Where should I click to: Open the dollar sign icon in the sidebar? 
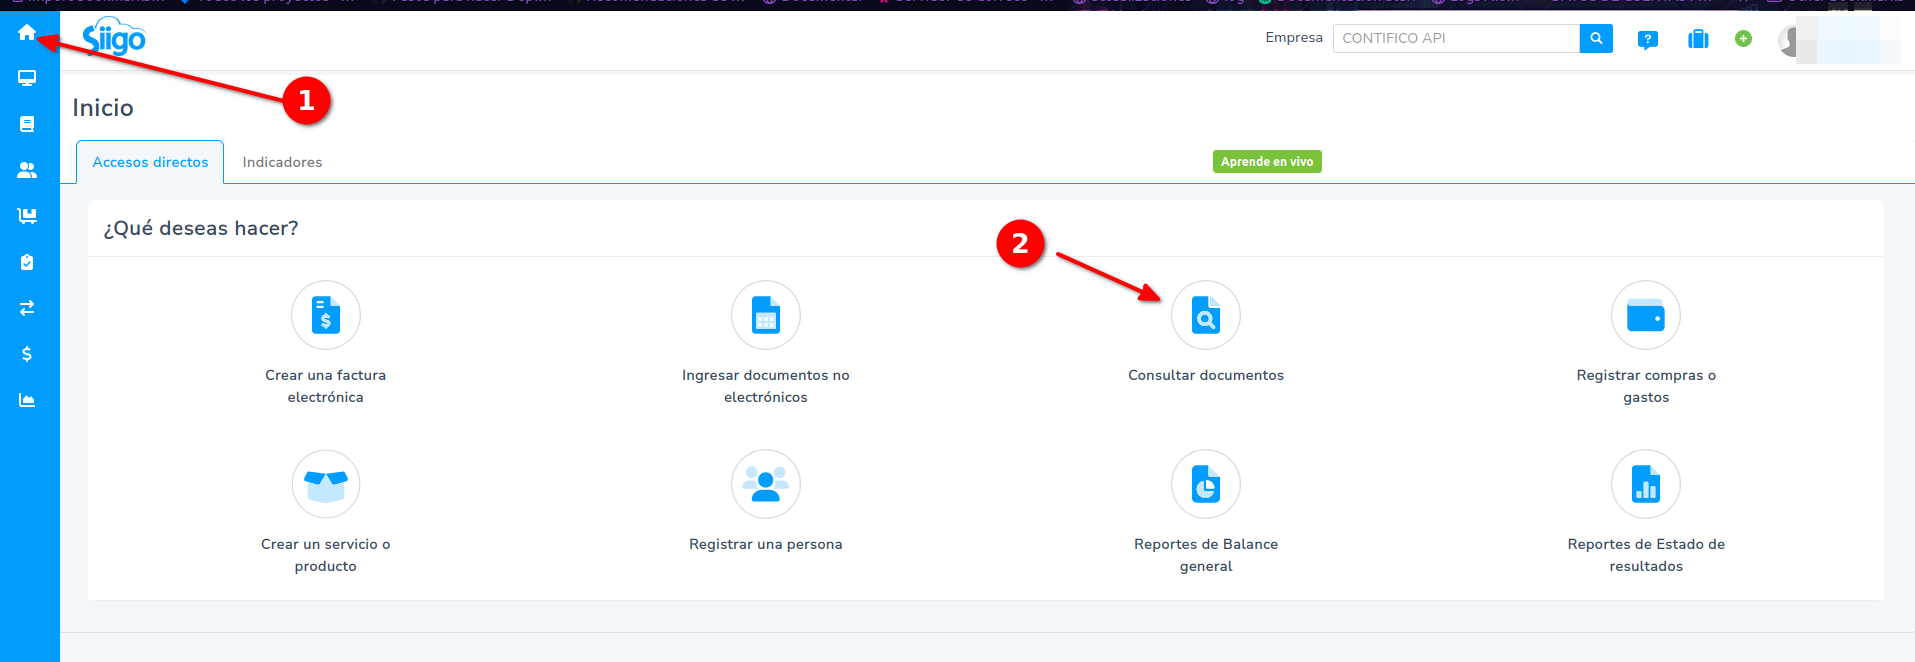[27, 354]
